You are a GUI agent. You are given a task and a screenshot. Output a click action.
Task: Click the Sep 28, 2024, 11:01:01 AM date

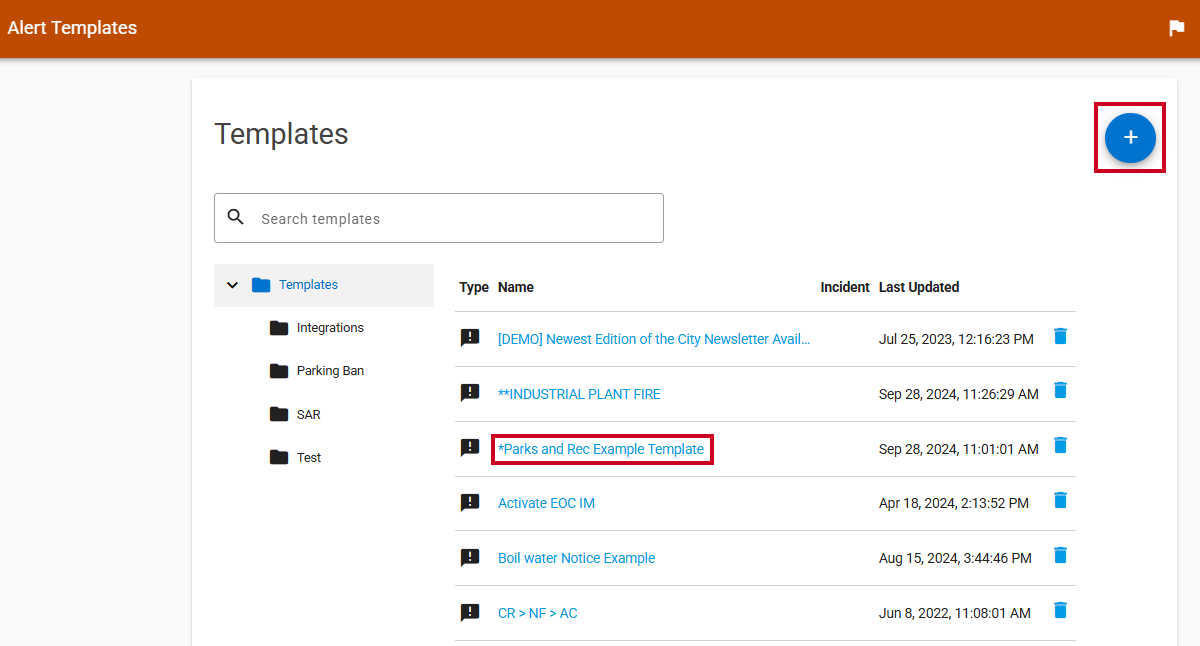point(958,449)
